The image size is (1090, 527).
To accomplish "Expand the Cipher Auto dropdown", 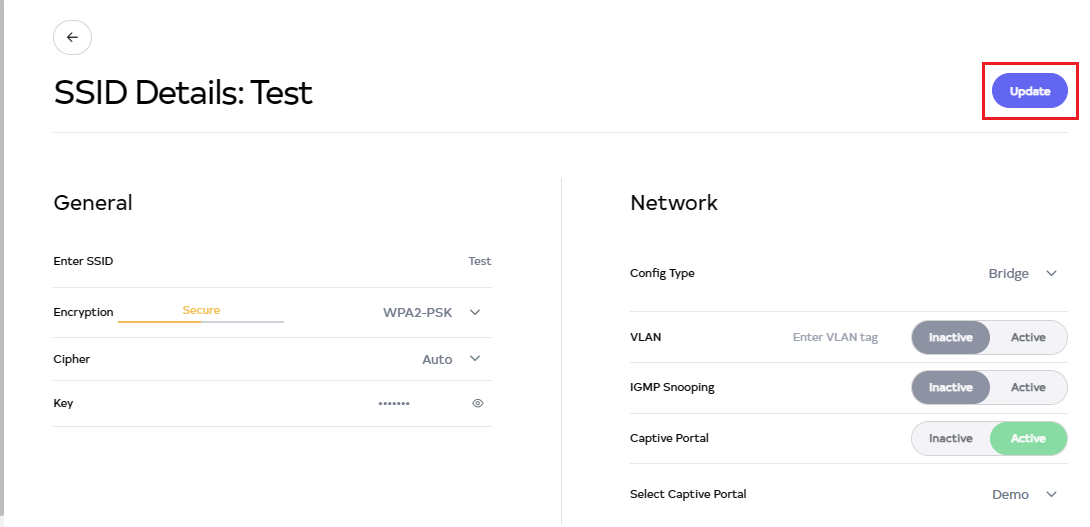I will (450, 359).
